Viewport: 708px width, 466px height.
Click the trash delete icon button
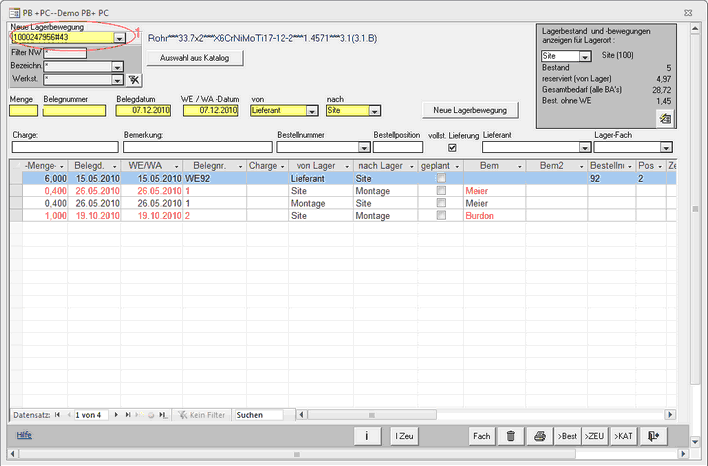[x=511, y=435]
